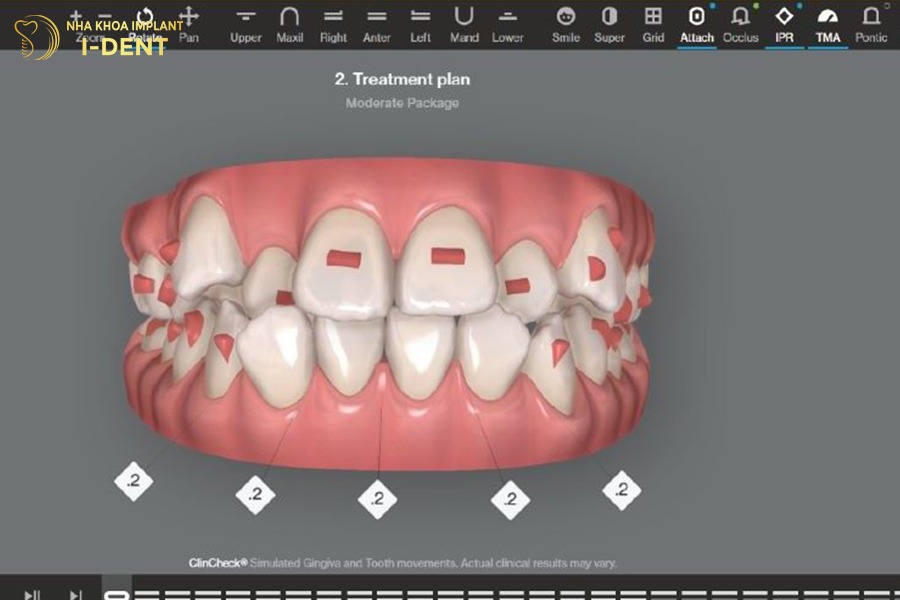Step forward to next aligner stage

[76, 594]
